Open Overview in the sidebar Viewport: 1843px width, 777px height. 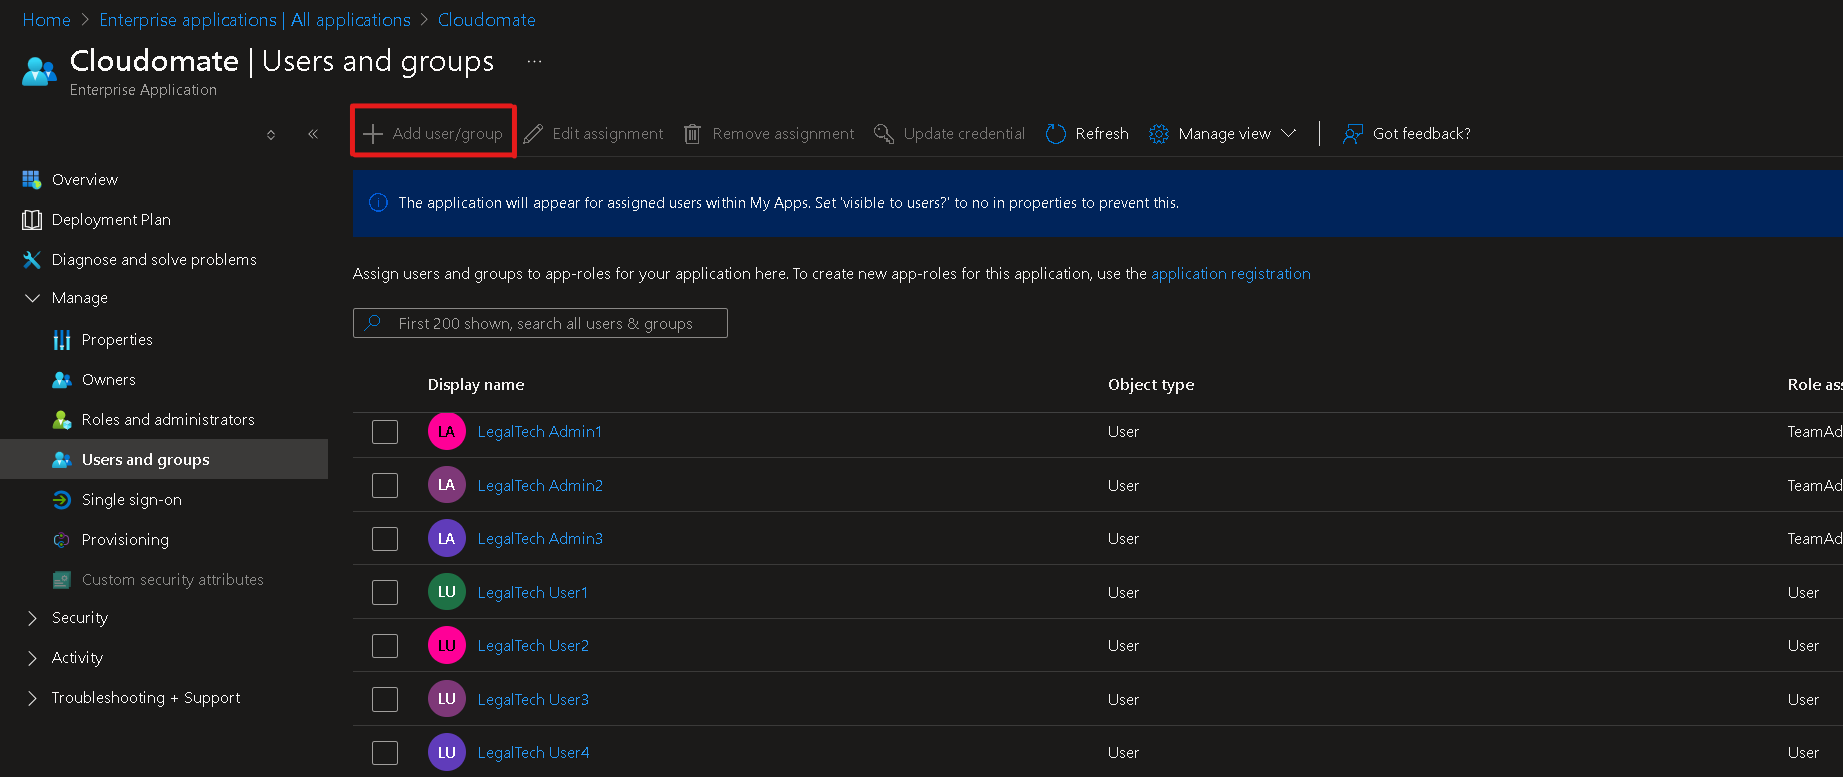[x=85, y=180]
